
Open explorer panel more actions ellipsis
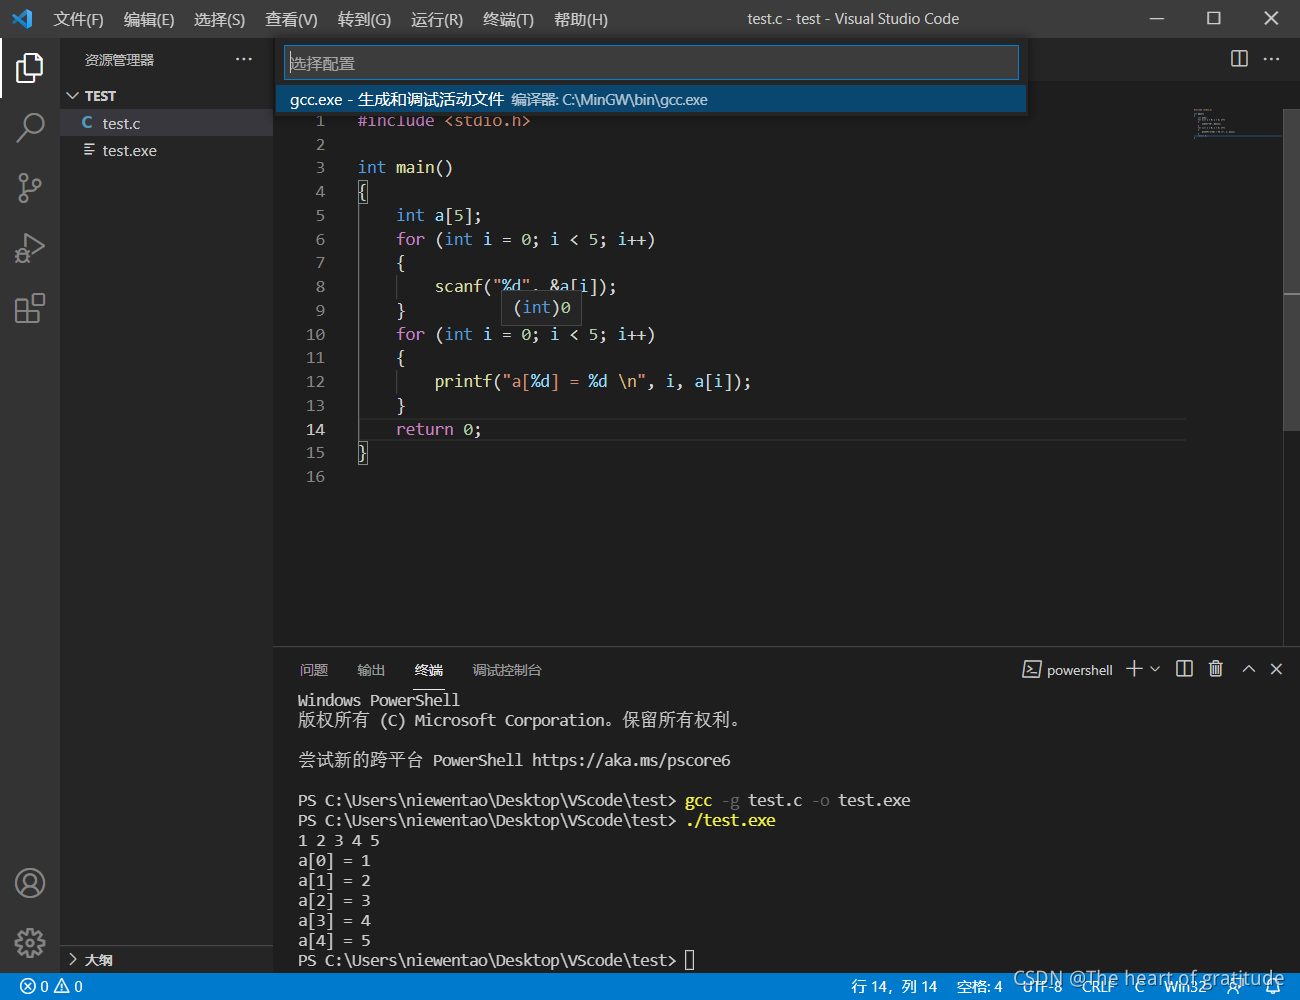244,60
